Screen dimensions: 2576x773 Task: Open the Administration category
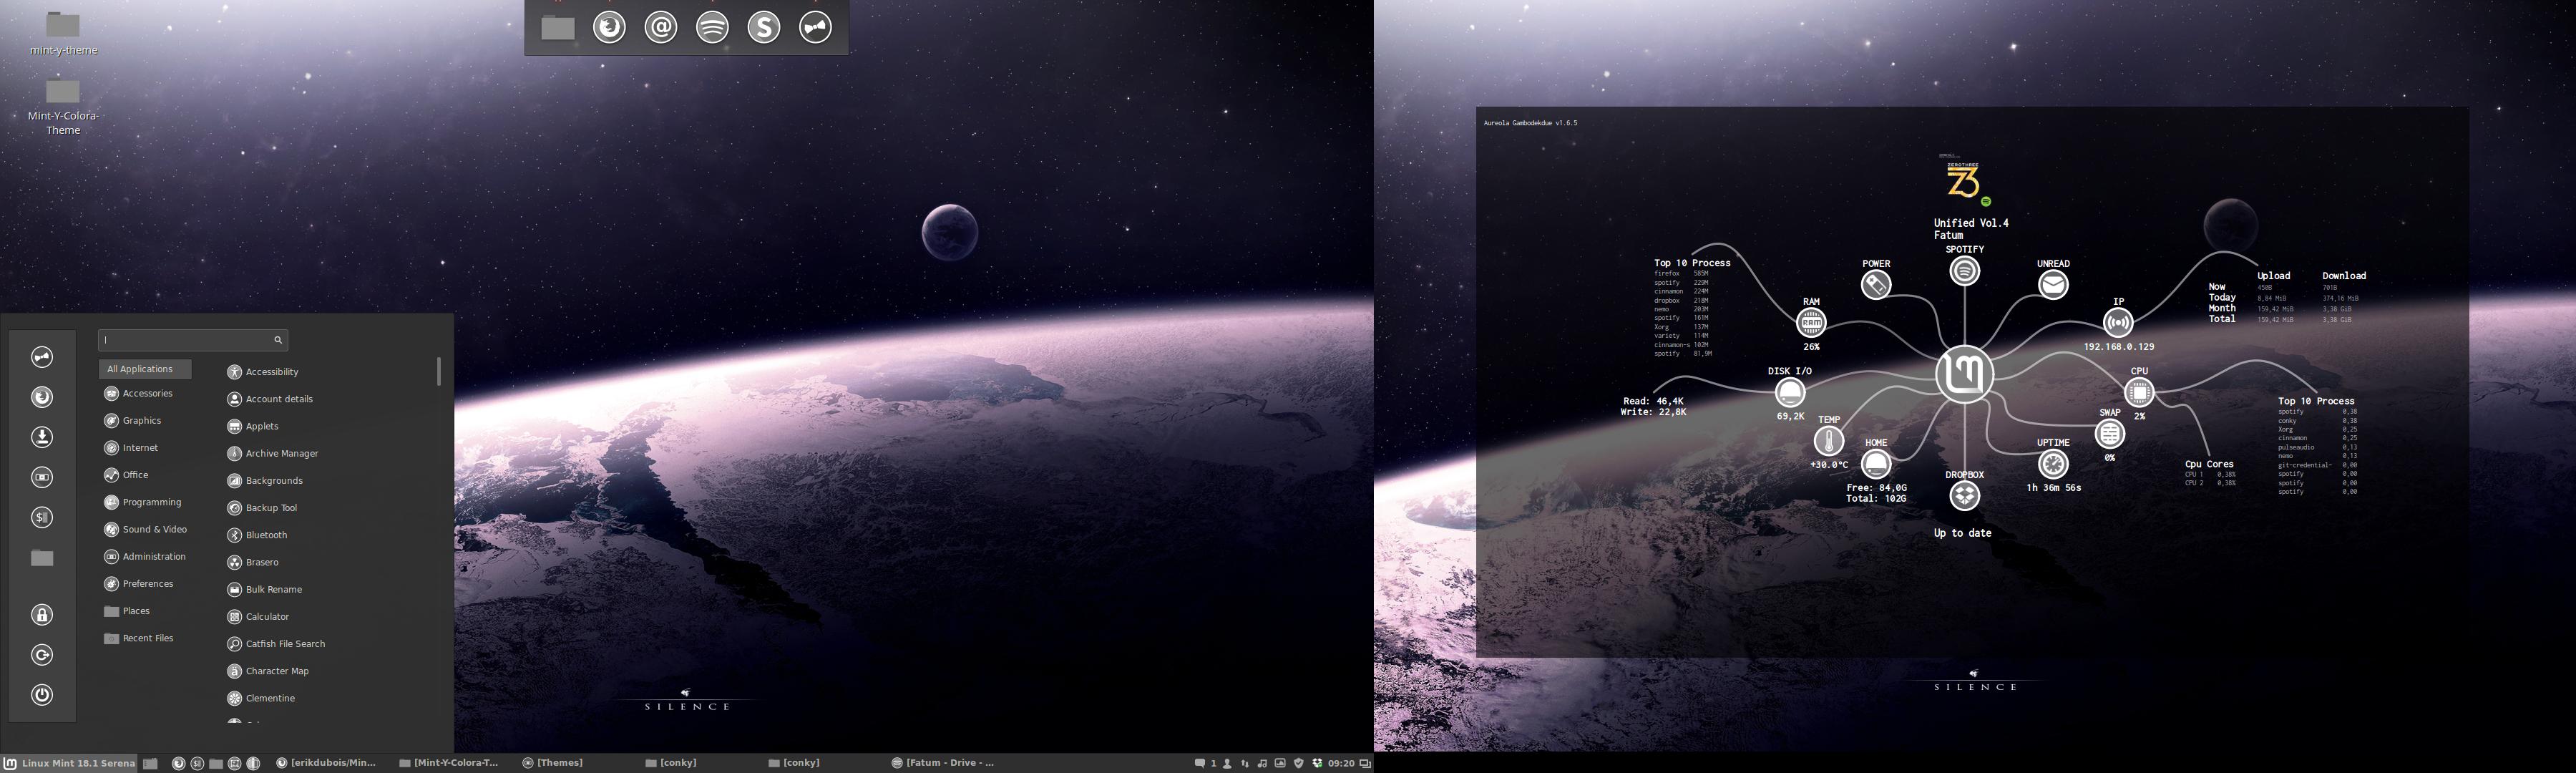pos(145,557)
